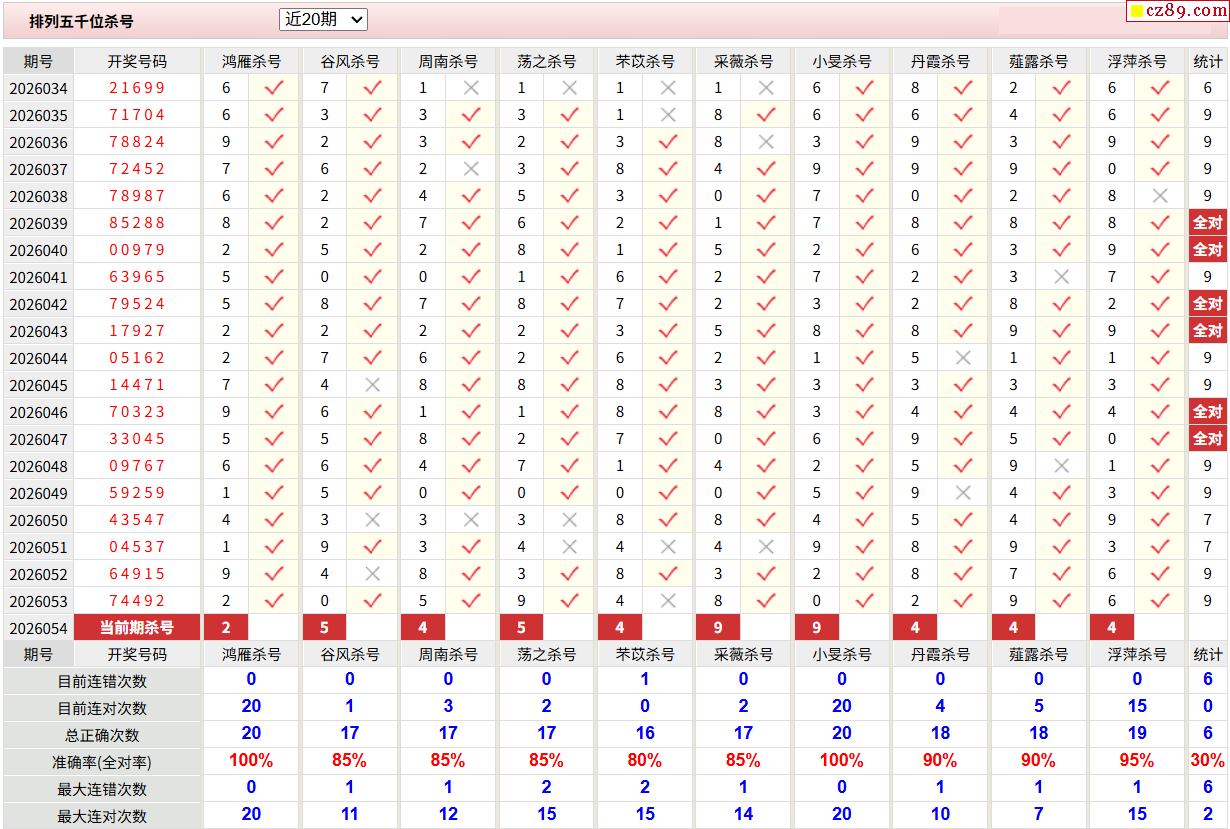Select the top 鸿雁杀号 column header

pos(251,61)
